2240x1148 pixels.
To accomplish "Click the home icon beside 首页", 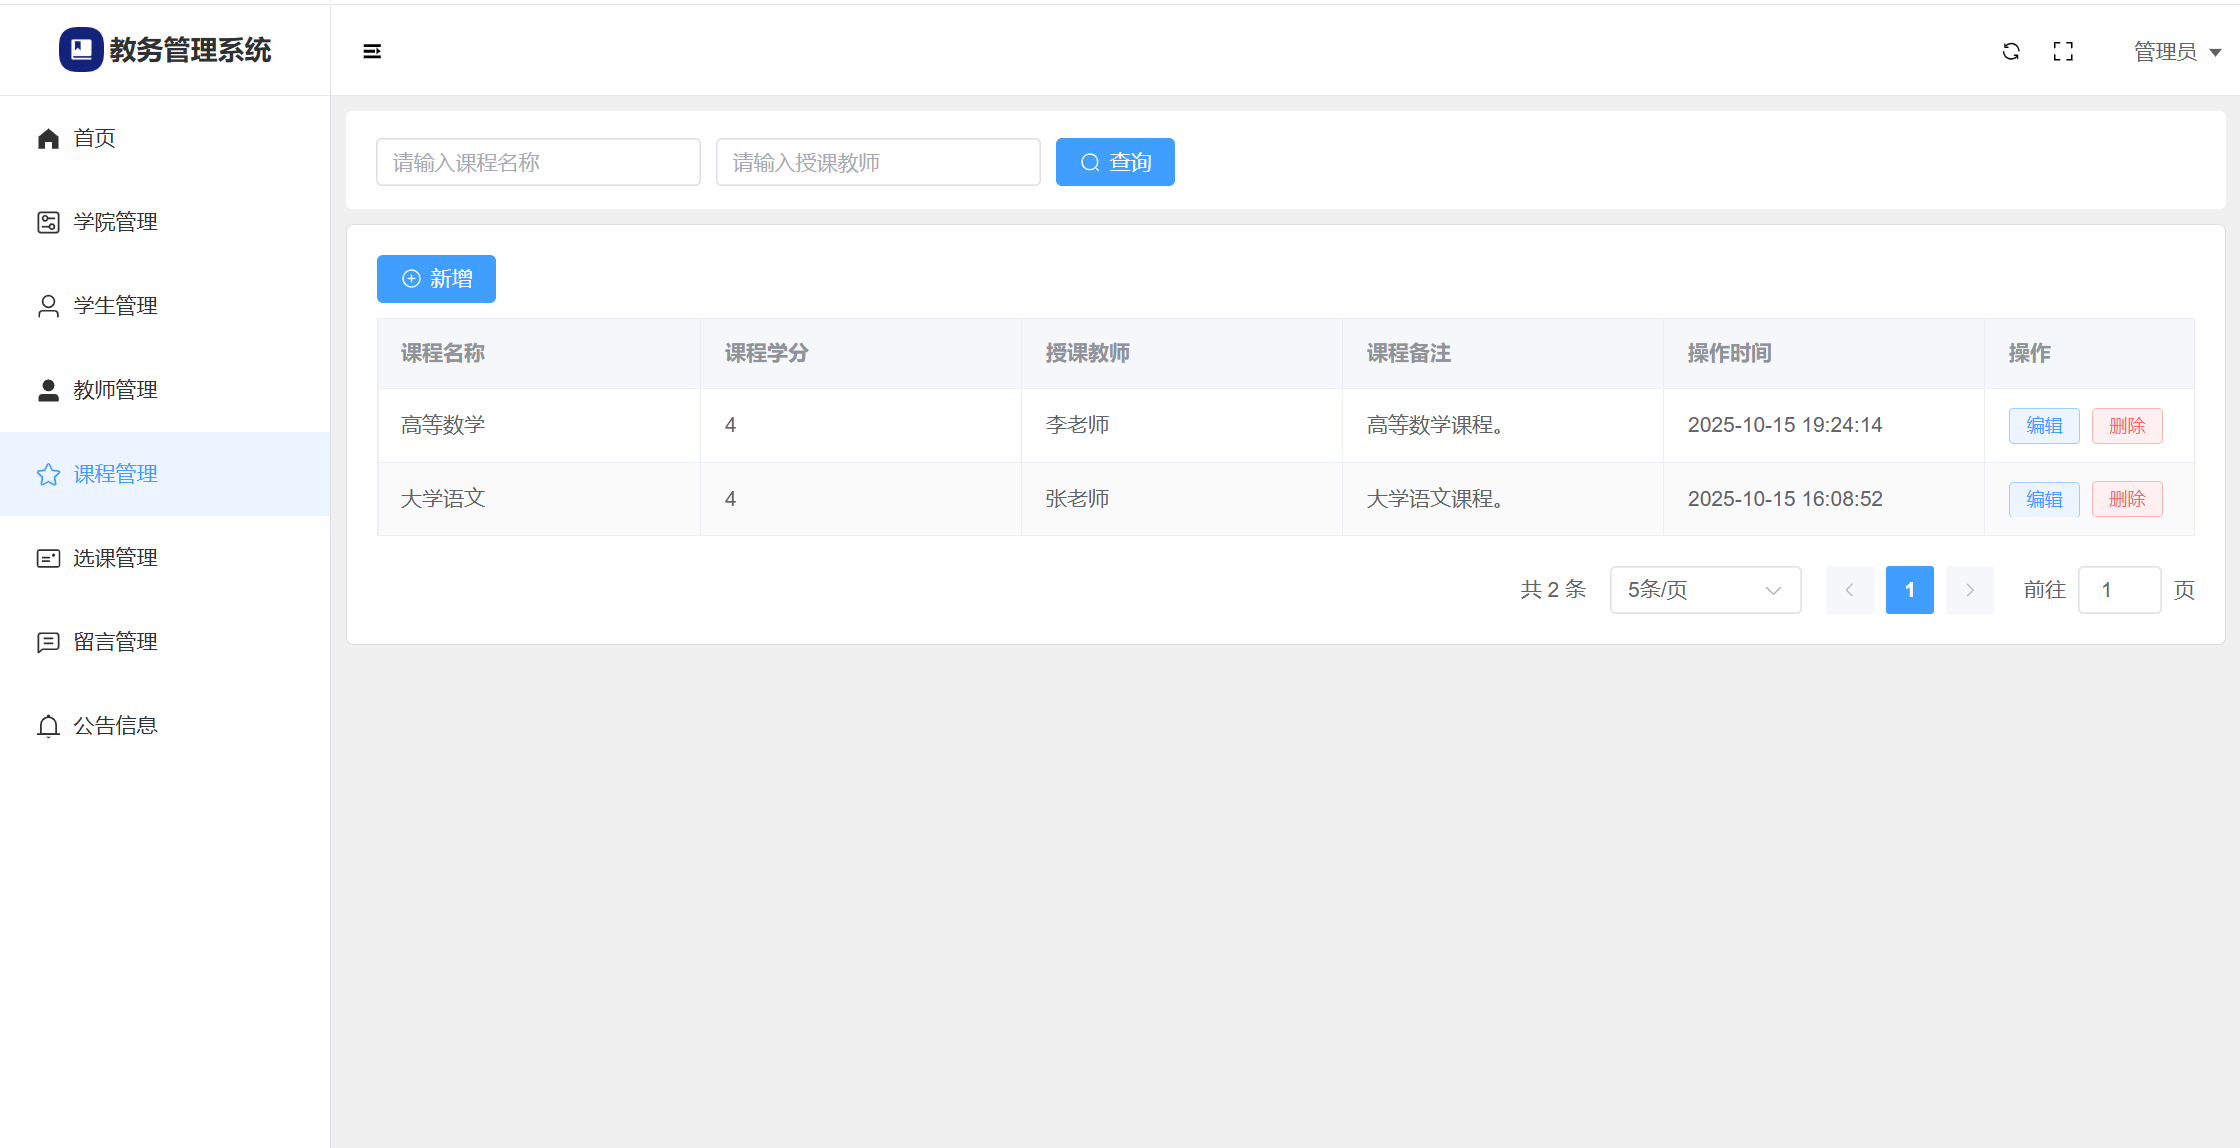I will tap(48, 138).
